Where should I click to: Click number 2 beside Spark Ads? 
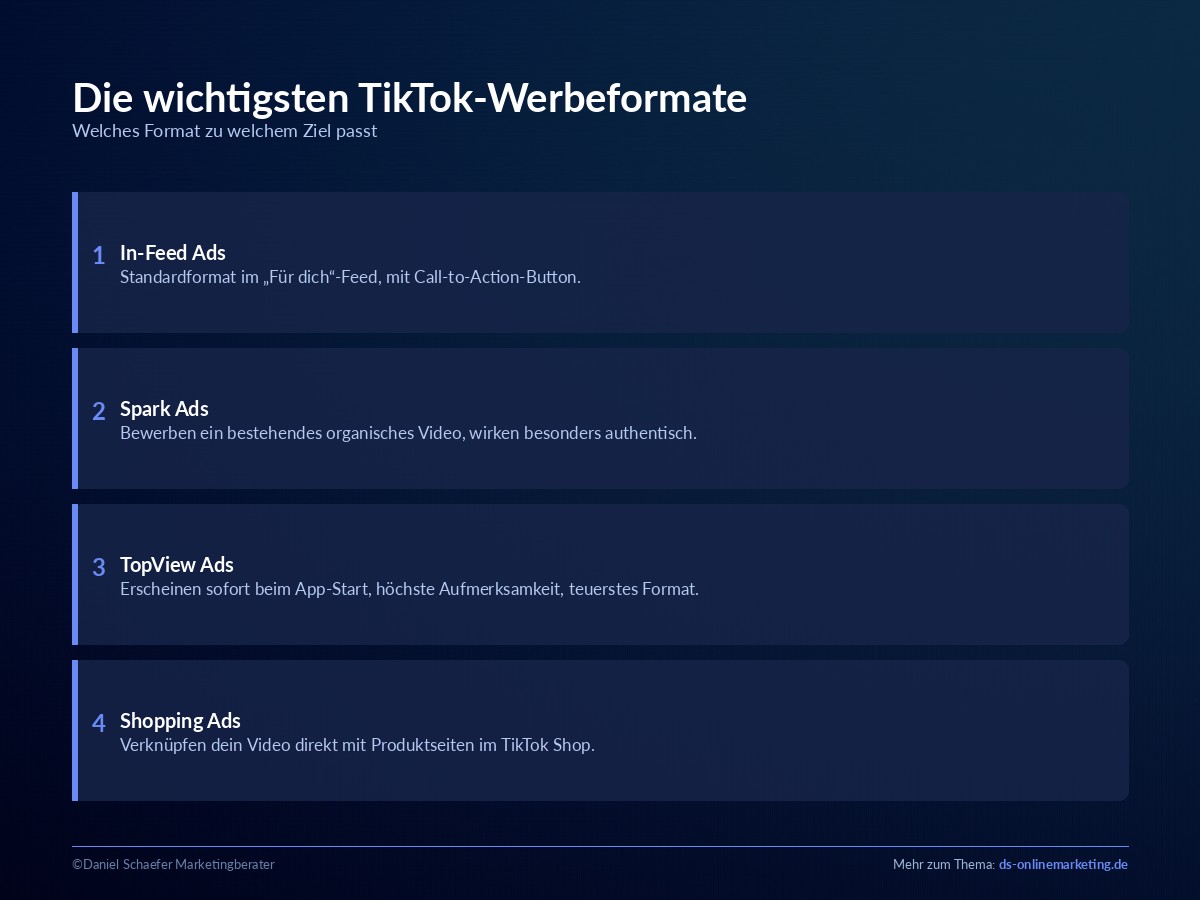(x=99, y=412)
